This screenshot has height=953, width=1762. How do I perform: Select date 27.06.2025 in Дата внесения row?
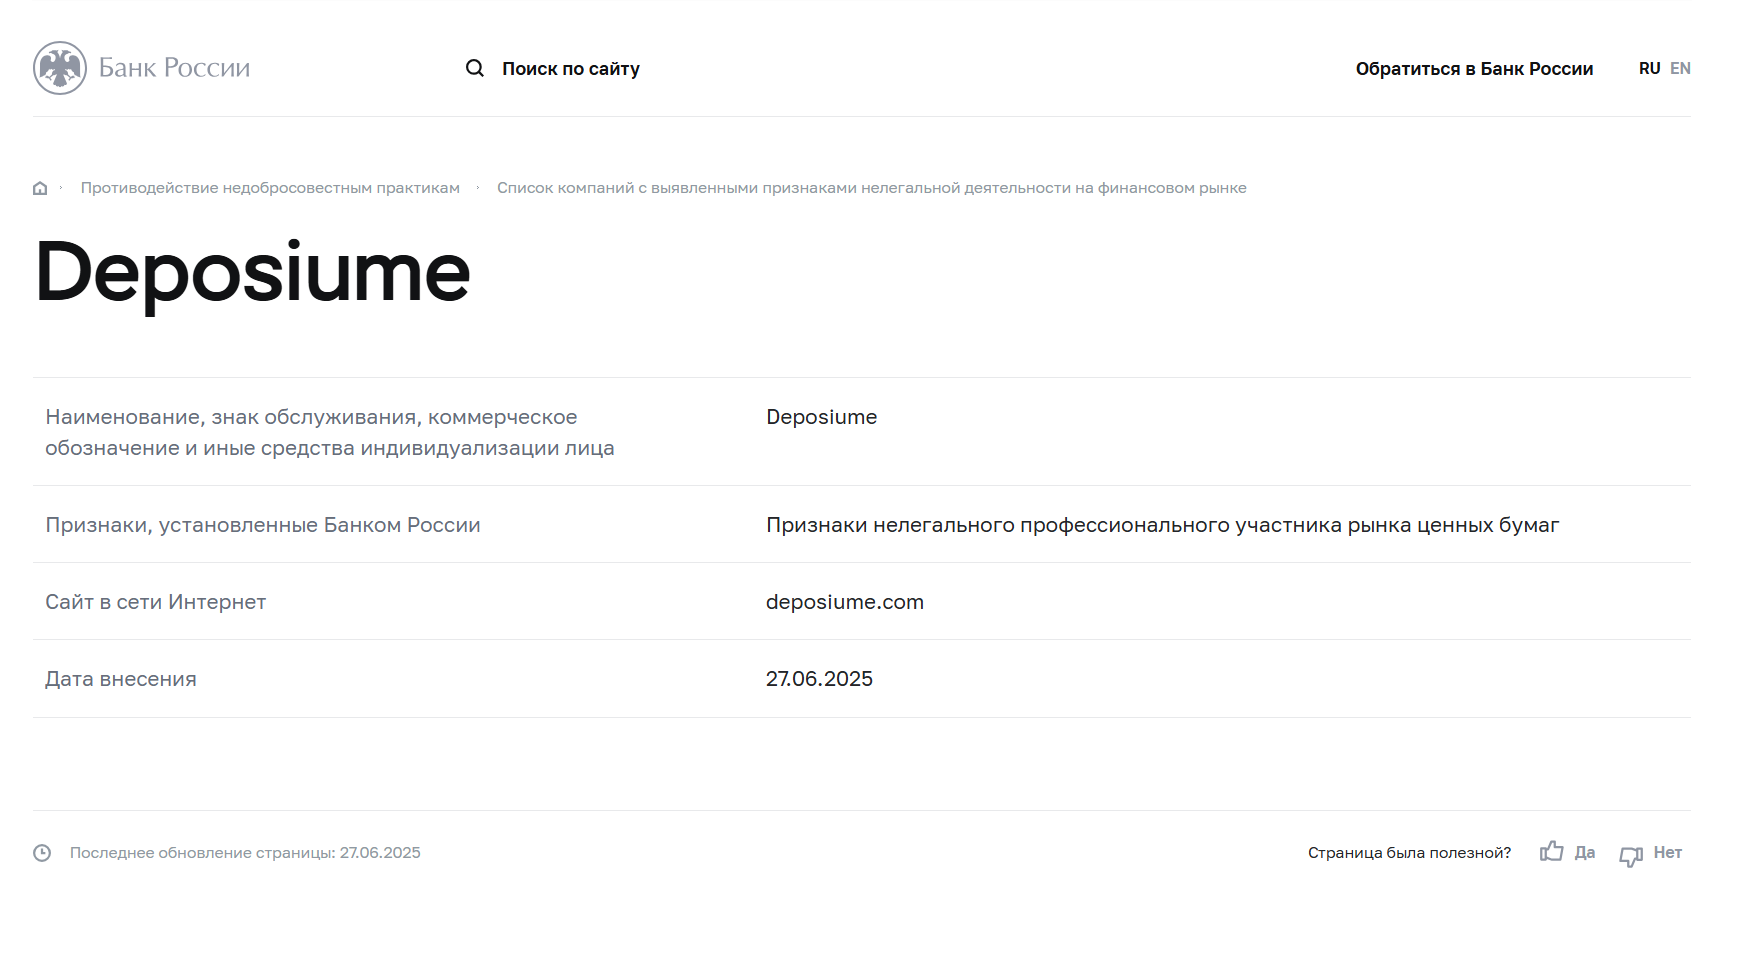(x=819, y=679)
